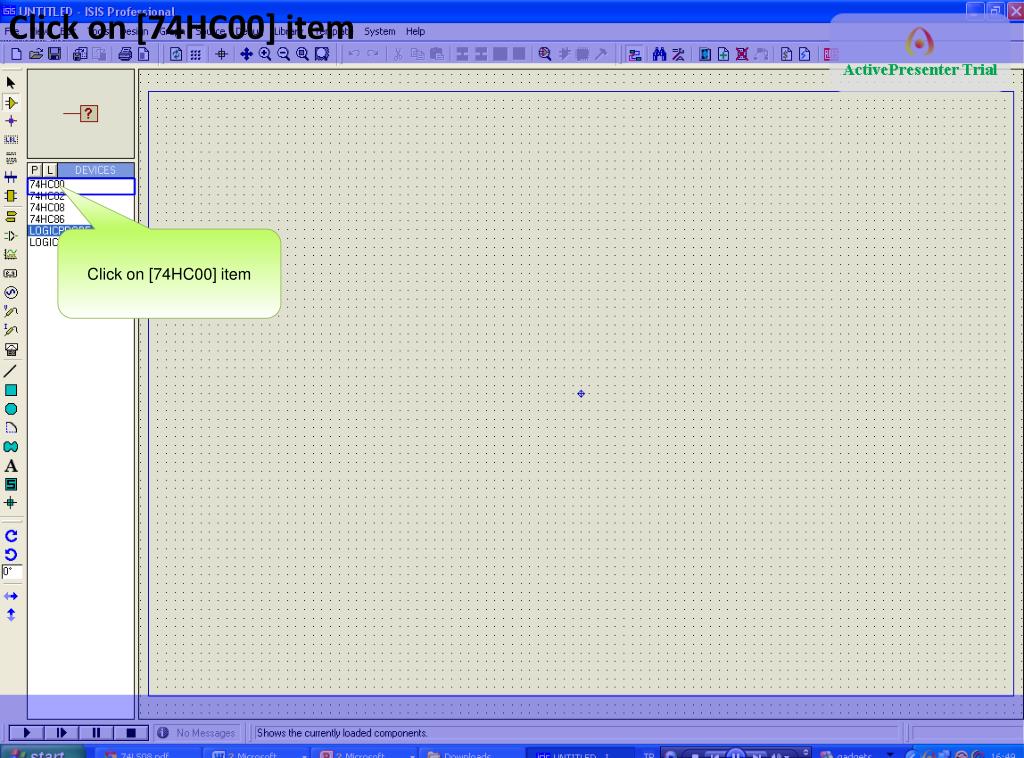Viewport: 1024px width, 758px height.
Task: Select the 74HC00 device item
Action: point(81,185)
